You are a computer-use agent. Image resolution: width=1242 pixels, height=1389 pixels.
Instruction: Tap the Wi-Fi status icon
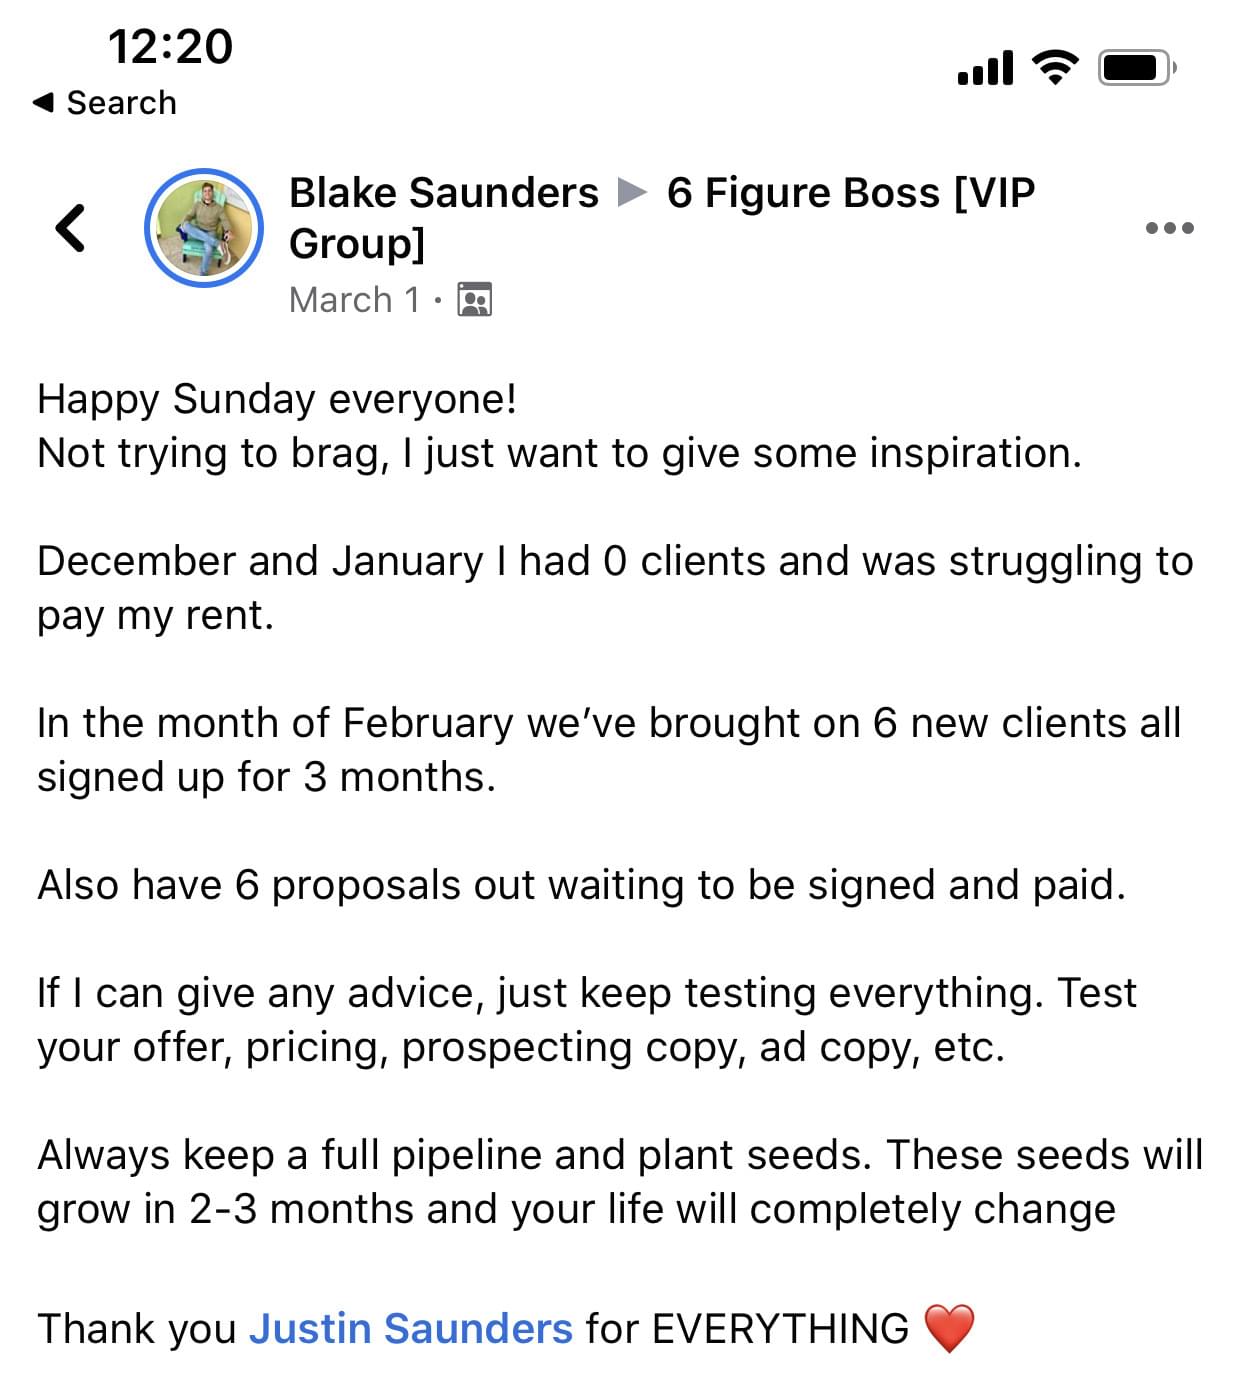coord(1055,67)
